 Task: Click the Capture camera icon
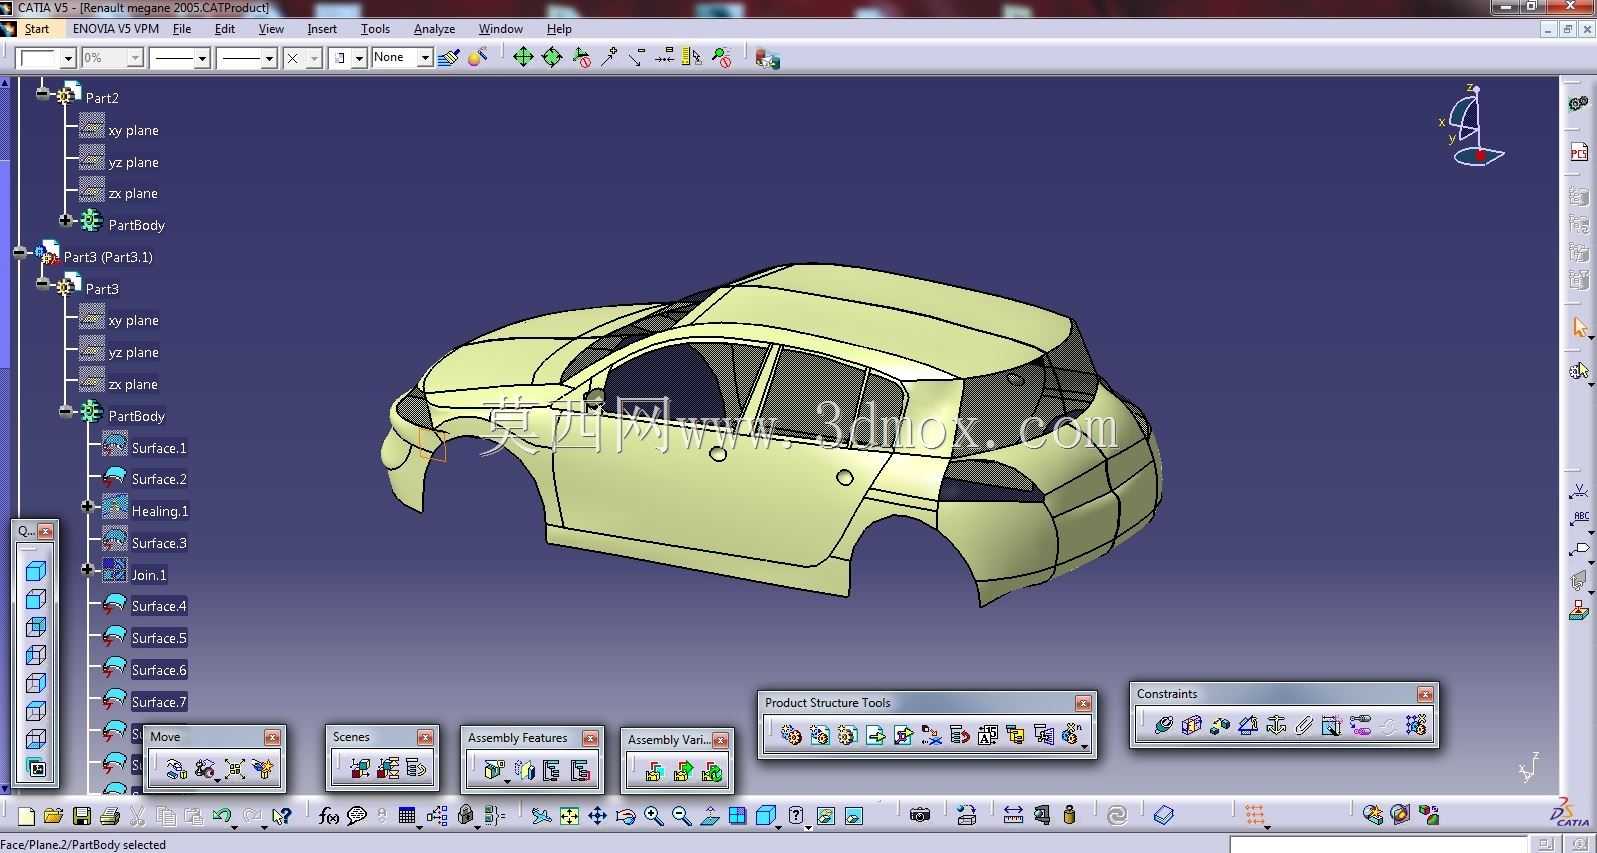click(x=920, y=816)
